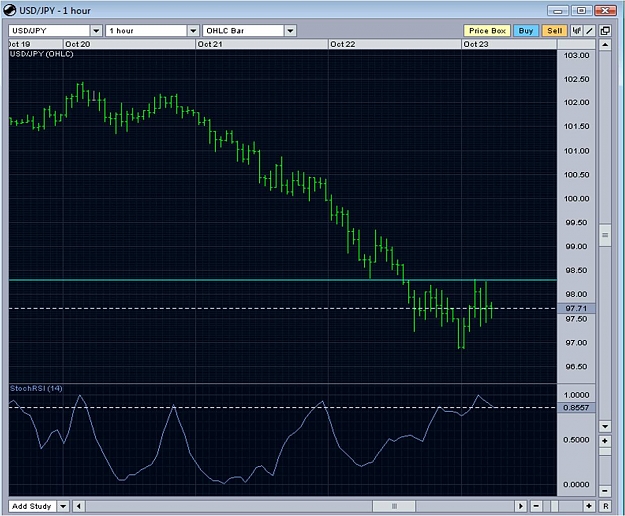Click the StochRSI value label 0.8557
The height and width of the screenshot is (516, 625).
(576, 408)
